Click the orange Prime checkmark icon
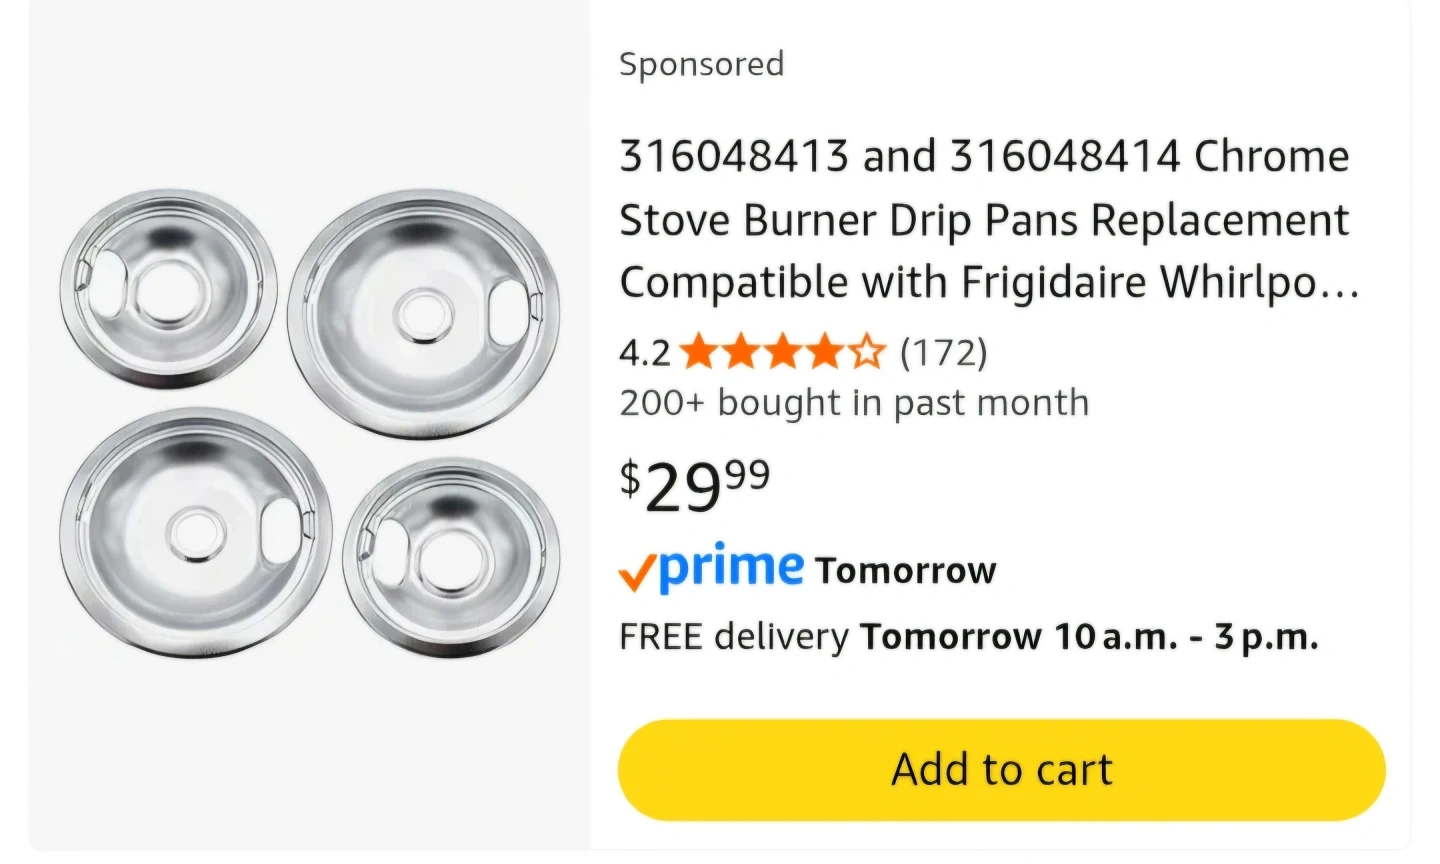Image resolution: width=1440 pixels, height=864 pixels. pyautogui.click(x=636, y=572)
